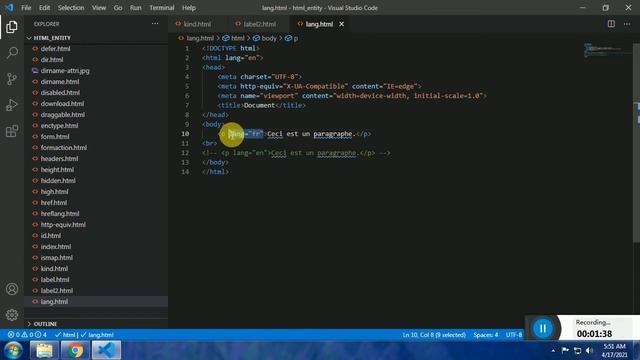The height and width of the screenshot is (360, 640).
Task: Open headers.html in the explorer
Action: point(60,159)
